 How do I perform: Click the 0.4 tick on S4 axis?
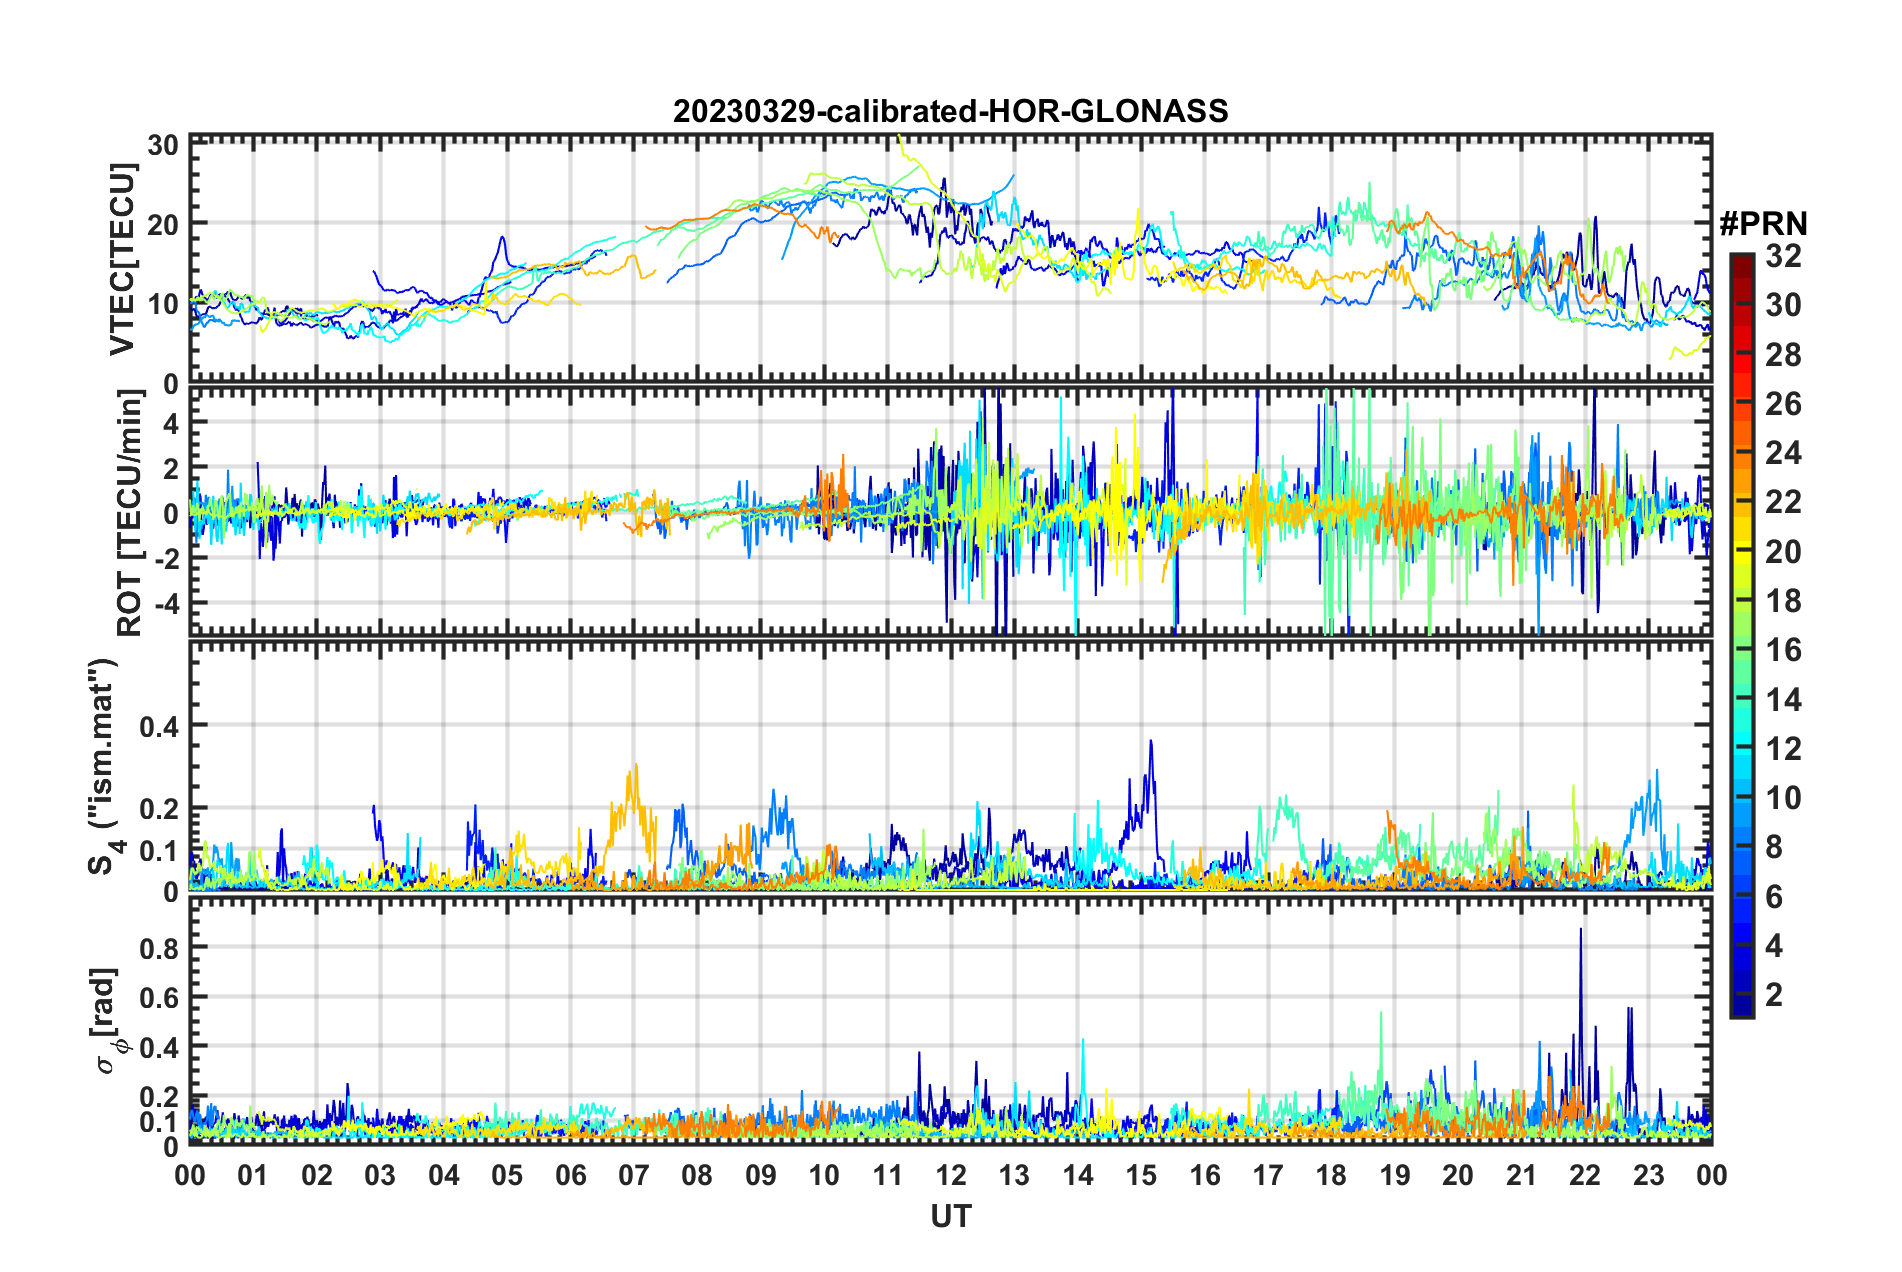click(x=159, y=726)
